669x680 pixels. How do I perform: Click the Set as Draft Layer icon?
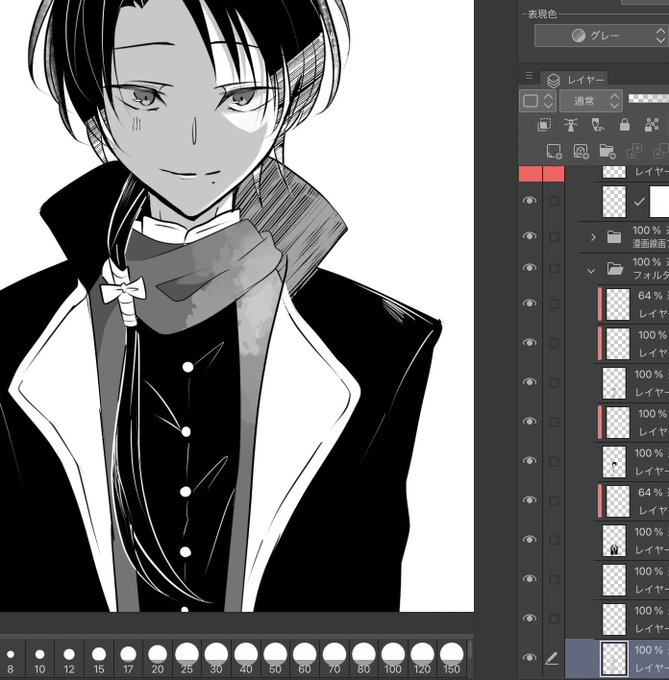tap(597, 125)
